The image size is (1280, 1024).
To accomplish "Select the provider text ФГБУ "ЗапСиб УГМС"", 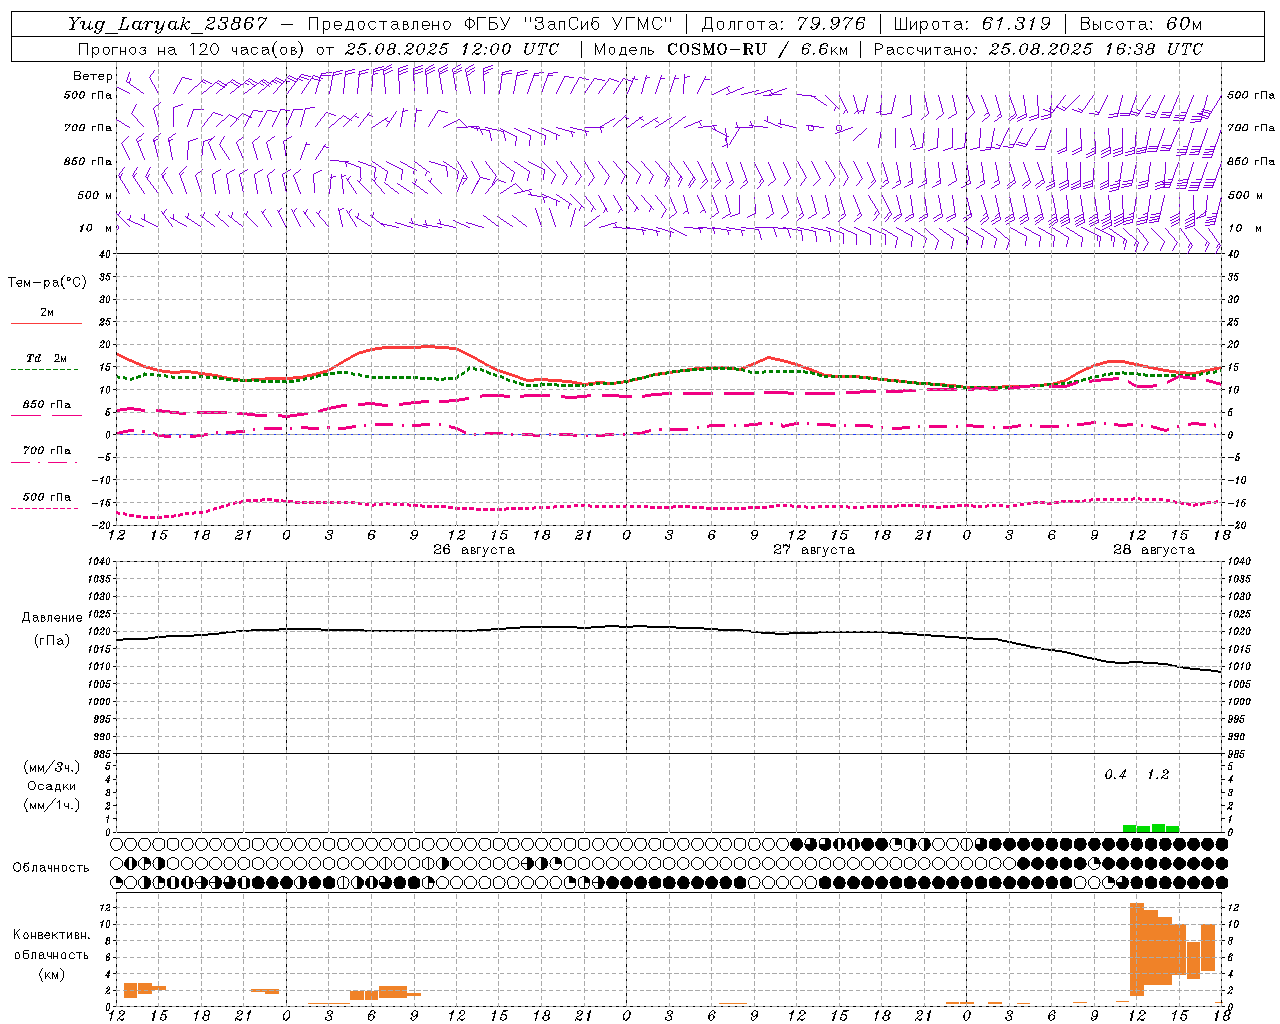I will pyautogui.click(x=570, y=24).
